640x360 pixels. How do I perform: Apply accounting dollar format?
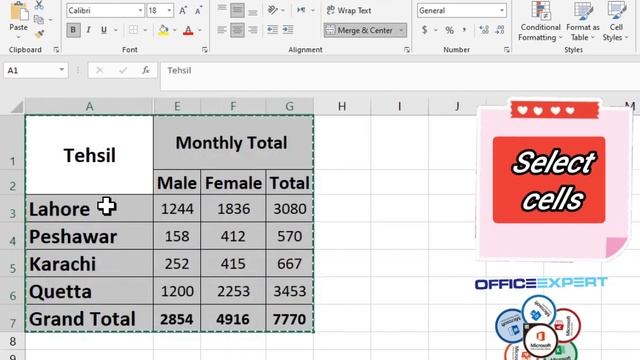pyautogui.click(x=424, y=30)
